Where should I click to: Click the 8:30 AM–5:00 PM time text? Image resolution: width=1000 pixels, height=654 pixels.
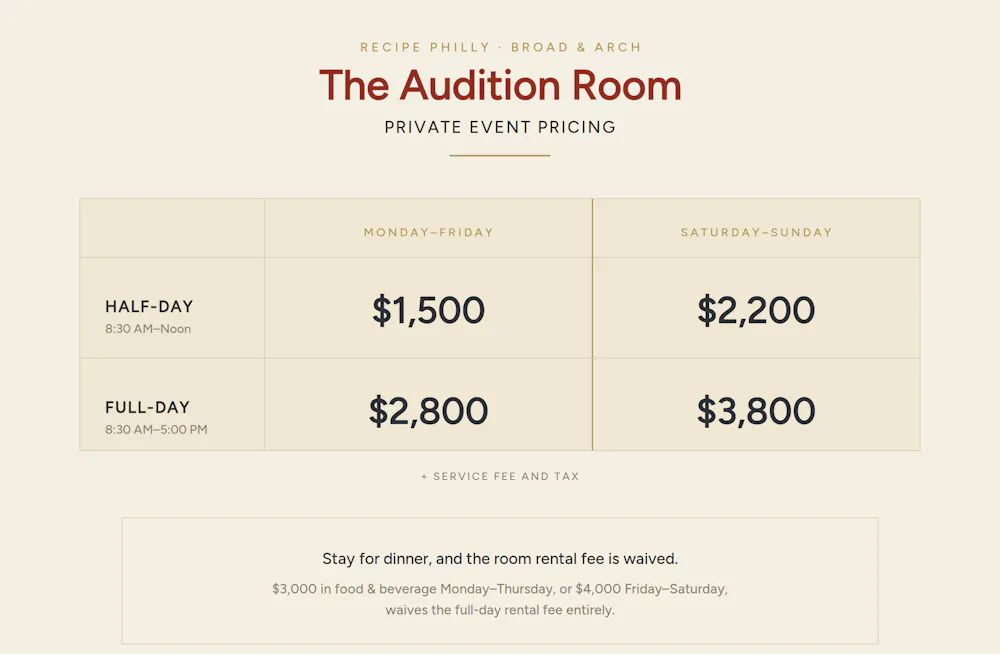(x=156, y=429)
